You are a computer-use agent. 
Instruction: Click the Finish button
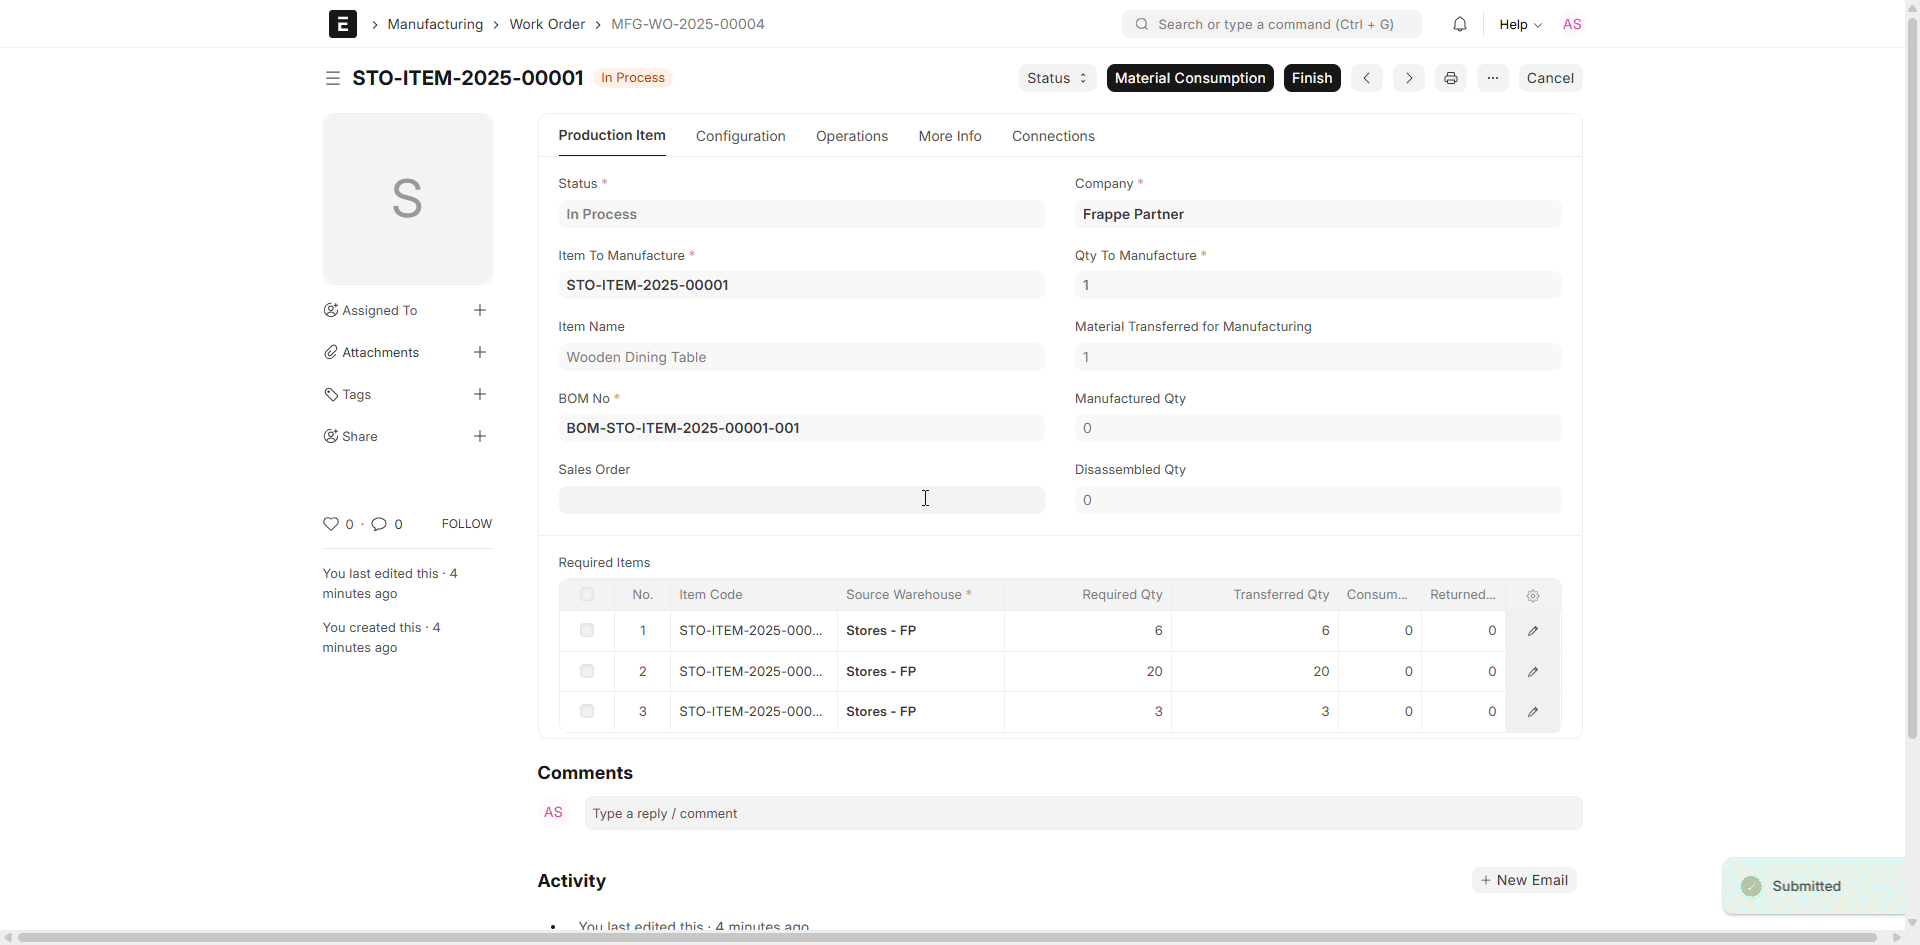pos(1311,78)
